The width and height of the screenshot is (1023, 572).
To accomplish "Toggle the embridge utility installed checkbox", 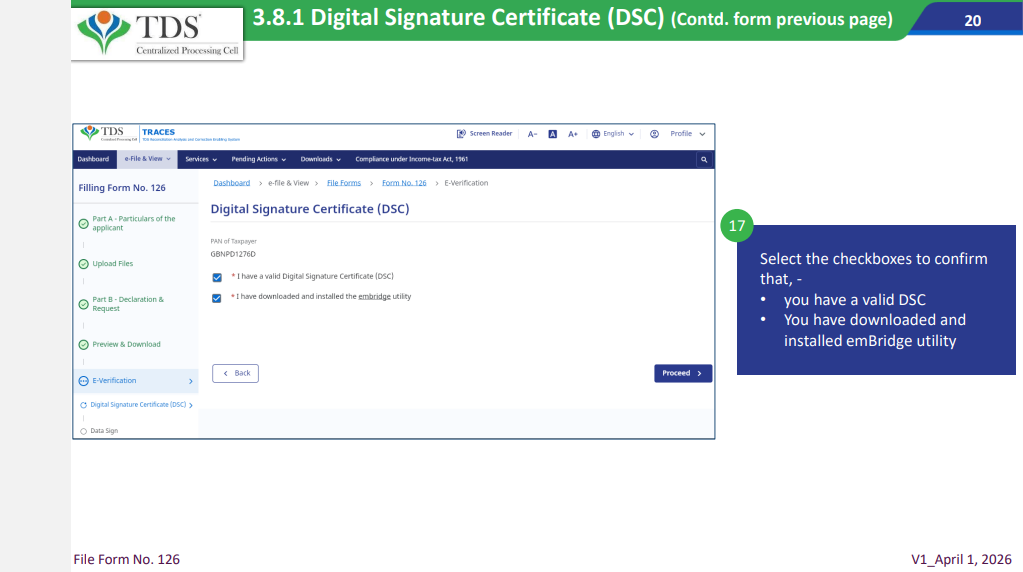I will (x=217, y=298).
